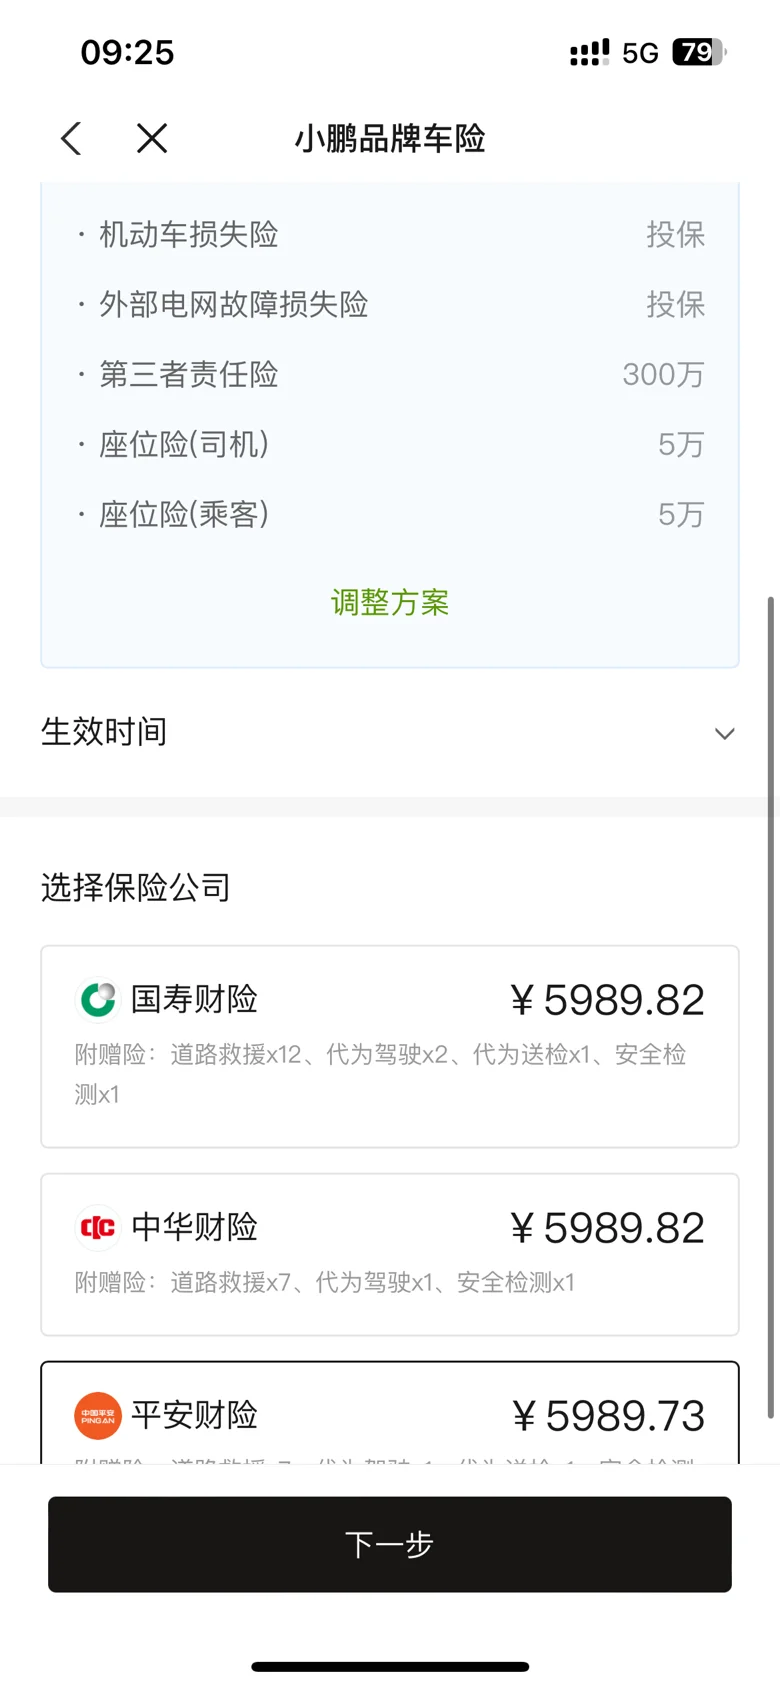Image resolution: width=780 pixels, height=1688 pixels.
Task: Tap the 中华财险 red logo
Action: 98,1227
